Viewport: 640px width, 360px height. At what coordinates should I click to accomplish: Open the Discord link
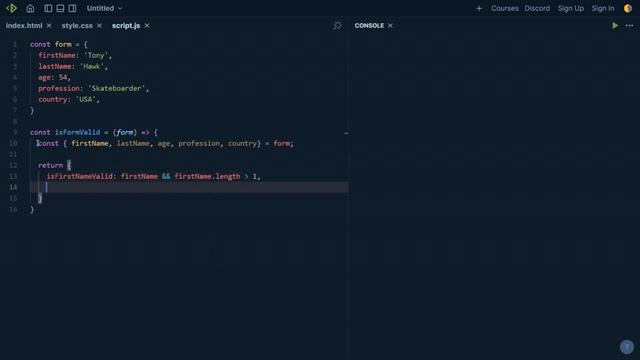click(537, 8)
